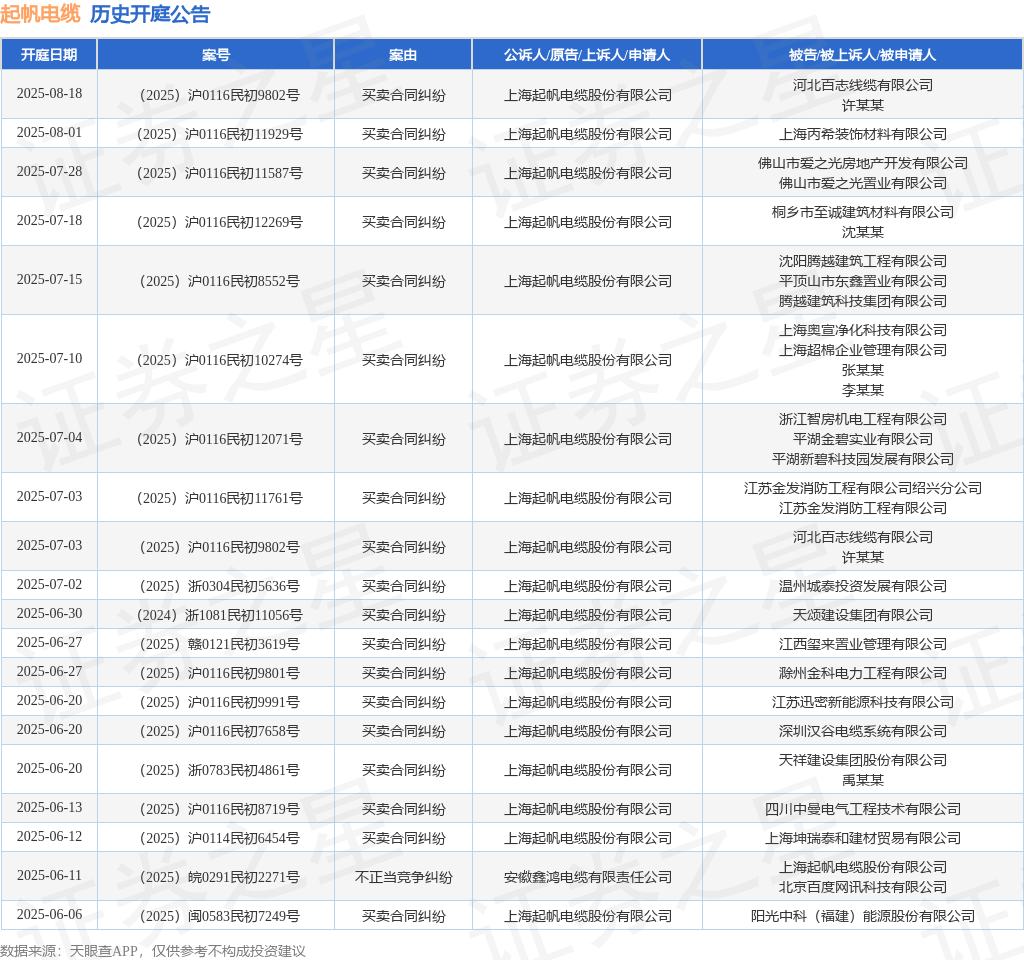Click the date cell 2025-06-12
The width and height of the screenshot is (1024, 960).
pyautogui.click(x=49, y=837)
